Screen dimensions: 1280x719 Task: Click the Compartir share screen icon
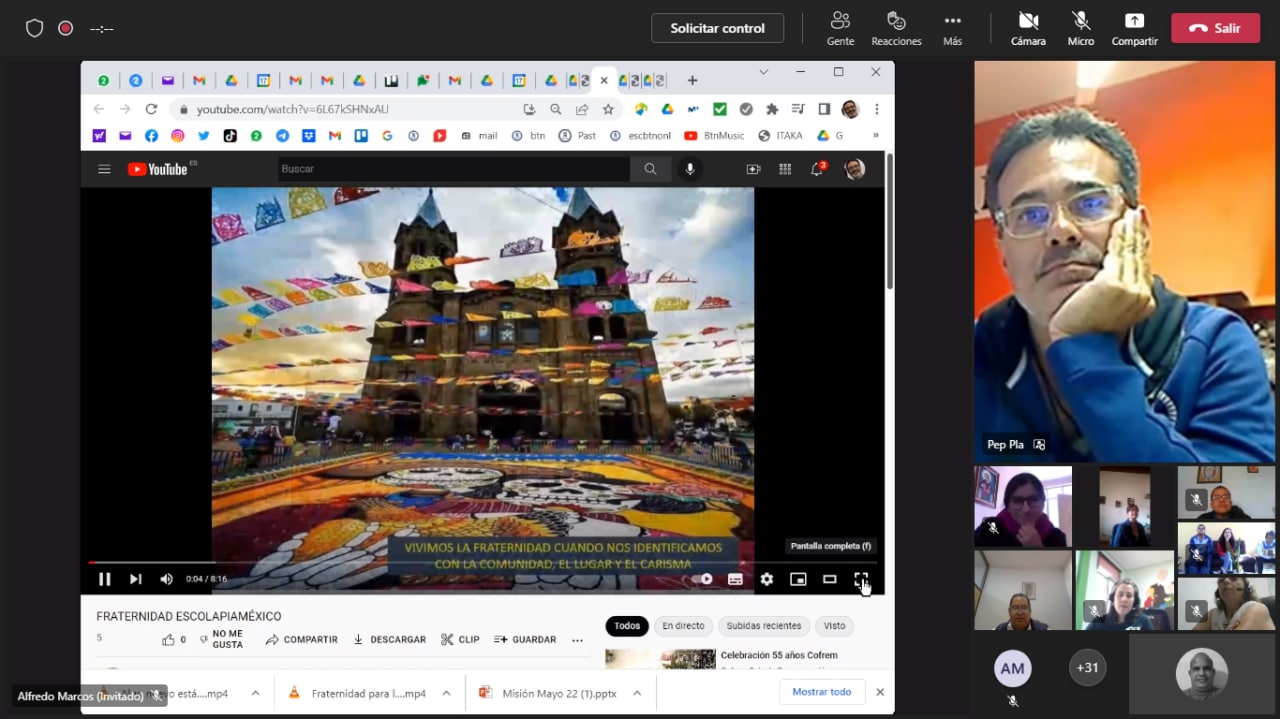click(1134, 27)
